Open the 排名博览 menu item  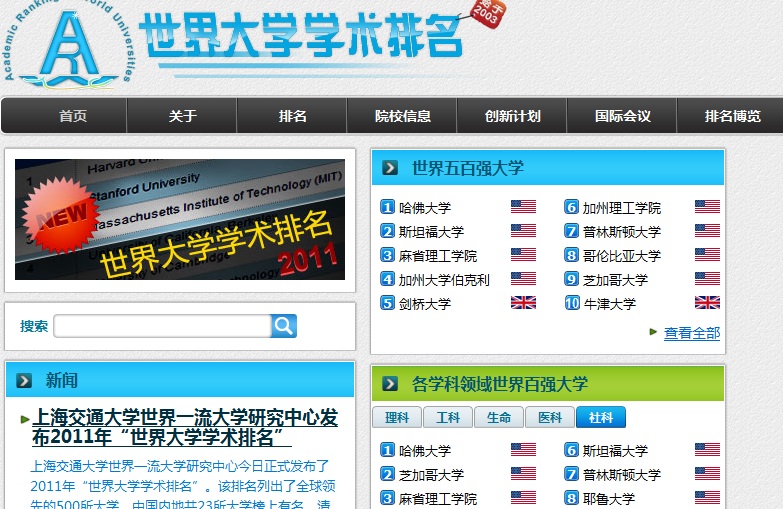732,116
